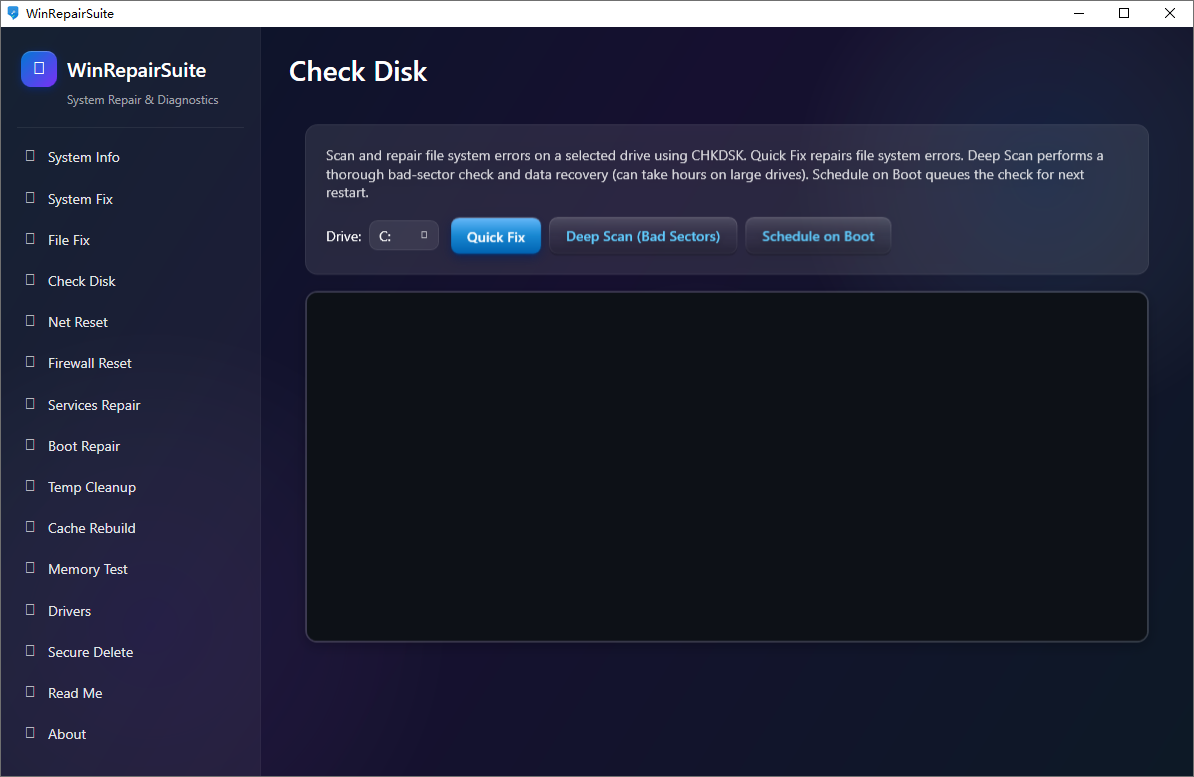Click the CHKDSK description paragraph
The width and height of the screenshot is (1194, 777).
tap(714, 174)
